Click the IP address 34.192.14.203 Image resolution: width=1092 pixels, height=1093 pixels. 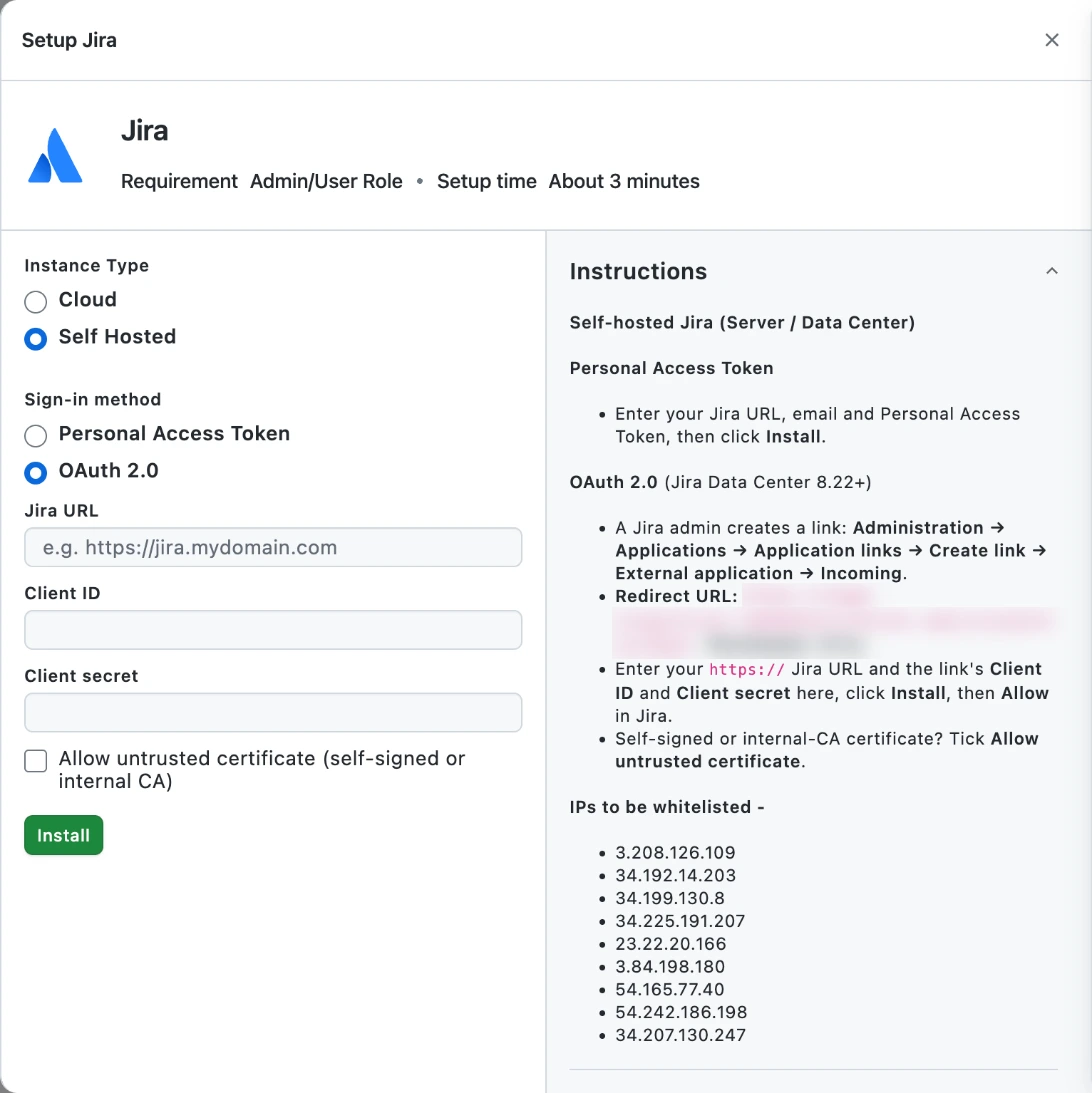675,876
